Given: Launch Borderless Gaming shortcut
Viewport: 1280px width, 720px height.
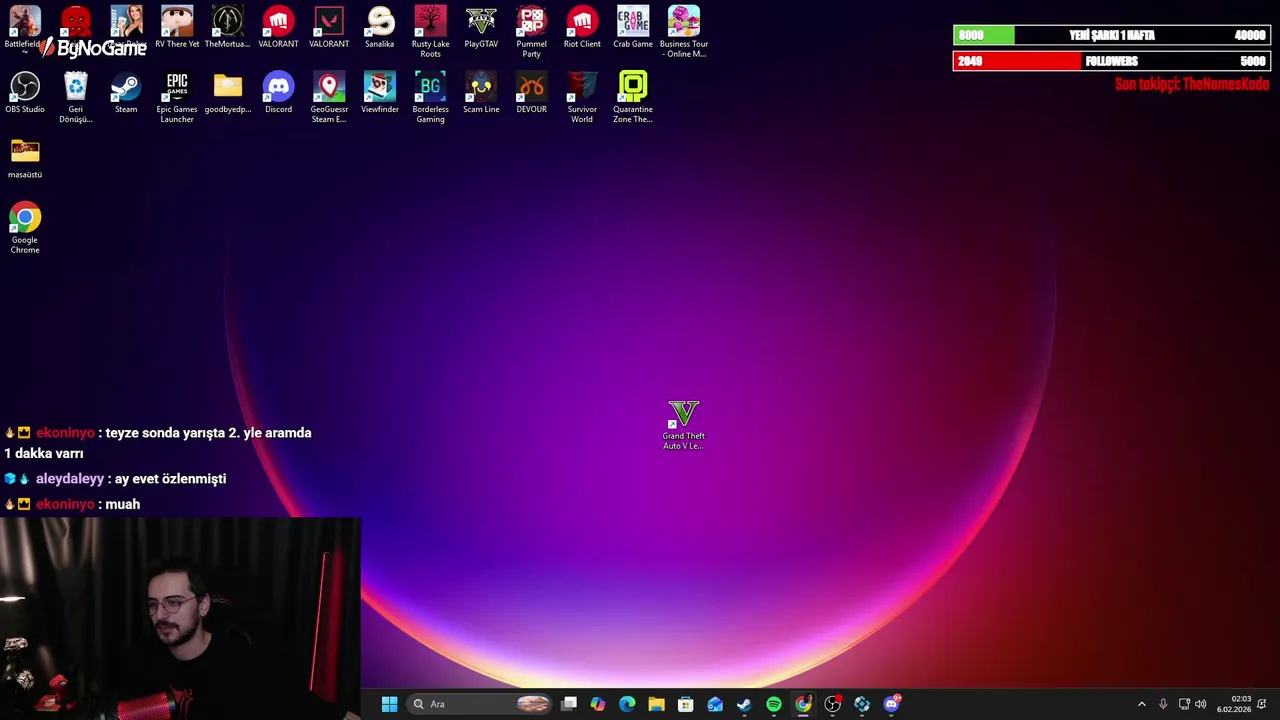Looking at the screenshot, I should coord(430,97).
